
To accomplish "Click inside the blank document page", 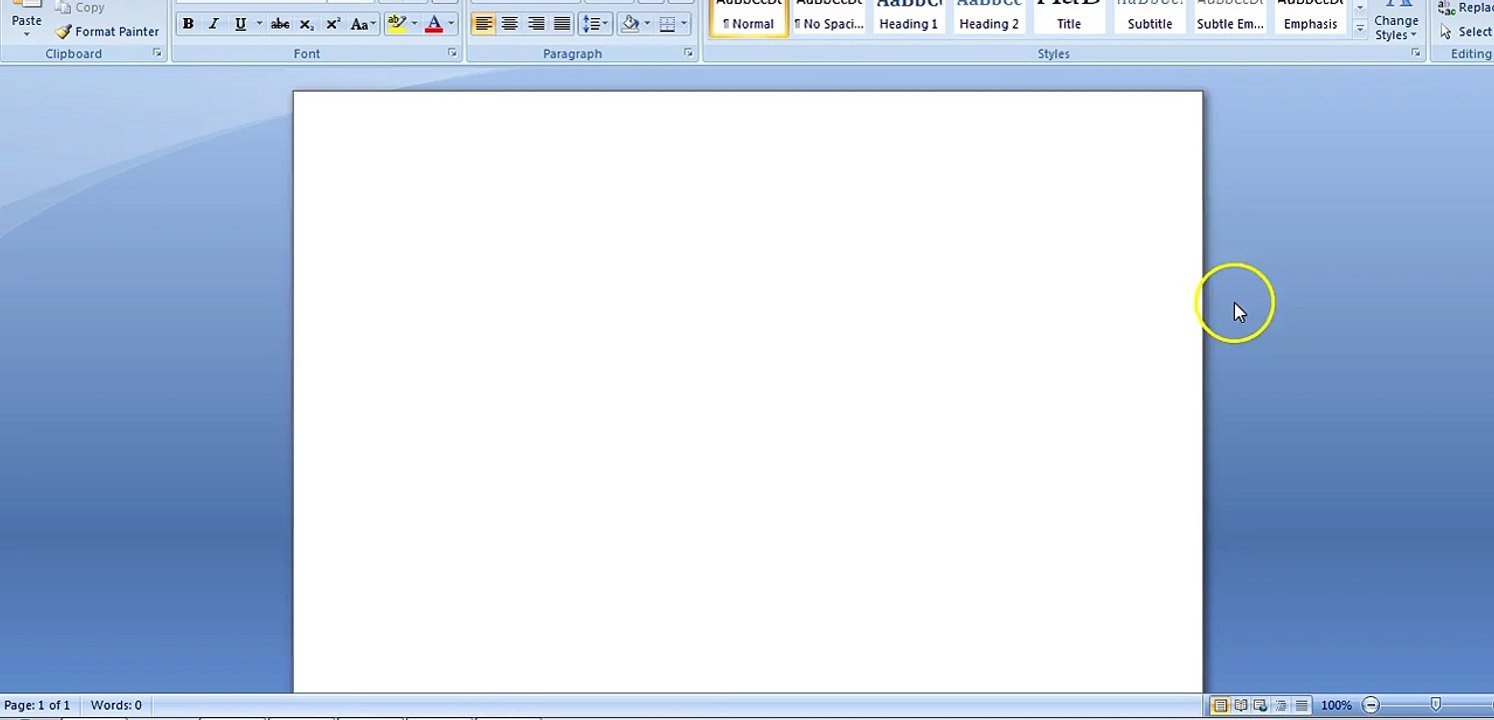I will (748, 391).
